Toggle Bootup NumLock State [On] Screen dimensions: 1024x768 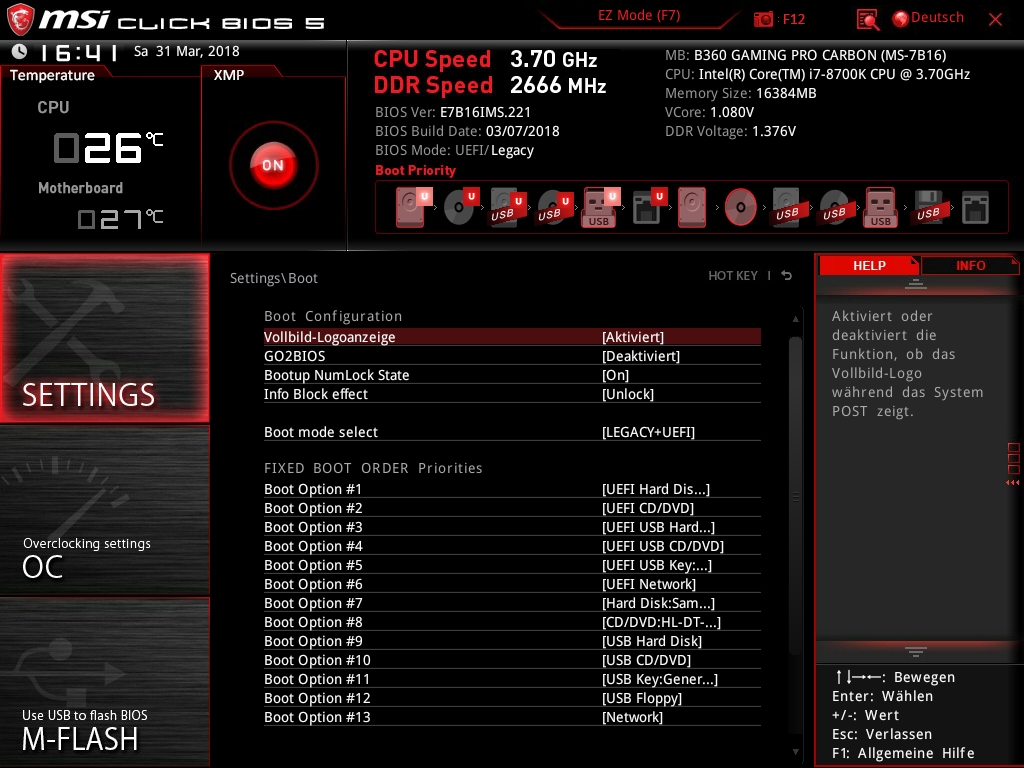click(512, 375)
